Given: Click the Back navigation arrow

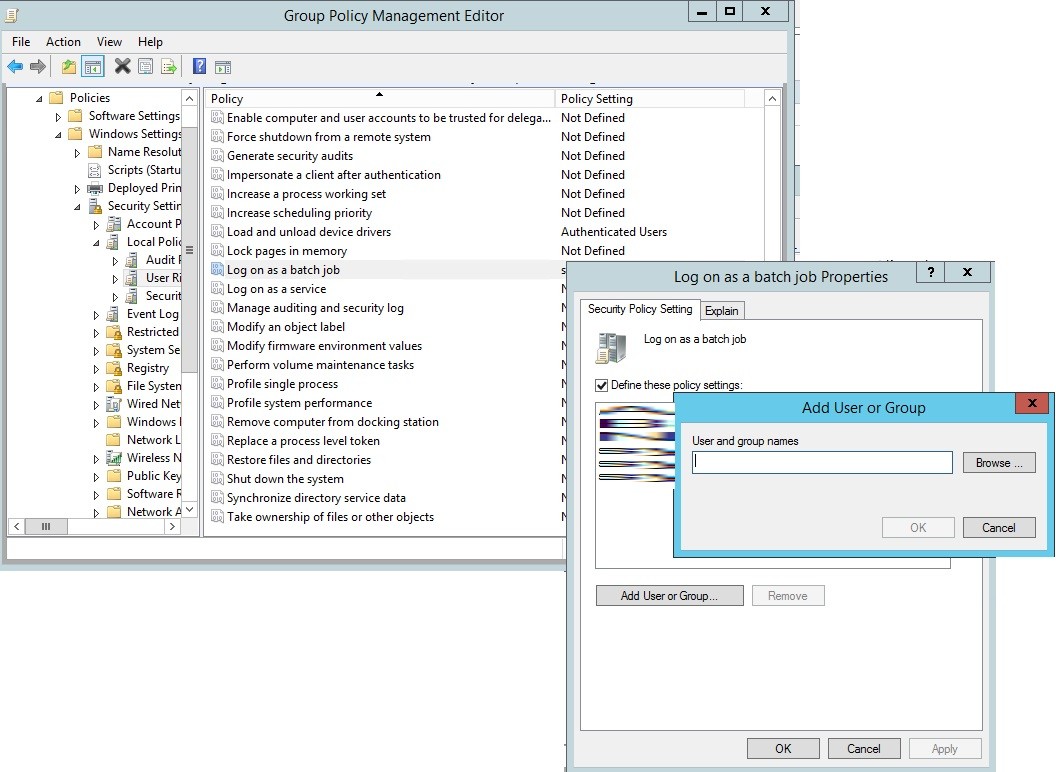Looking at the screenshot, I should point(14,66).
